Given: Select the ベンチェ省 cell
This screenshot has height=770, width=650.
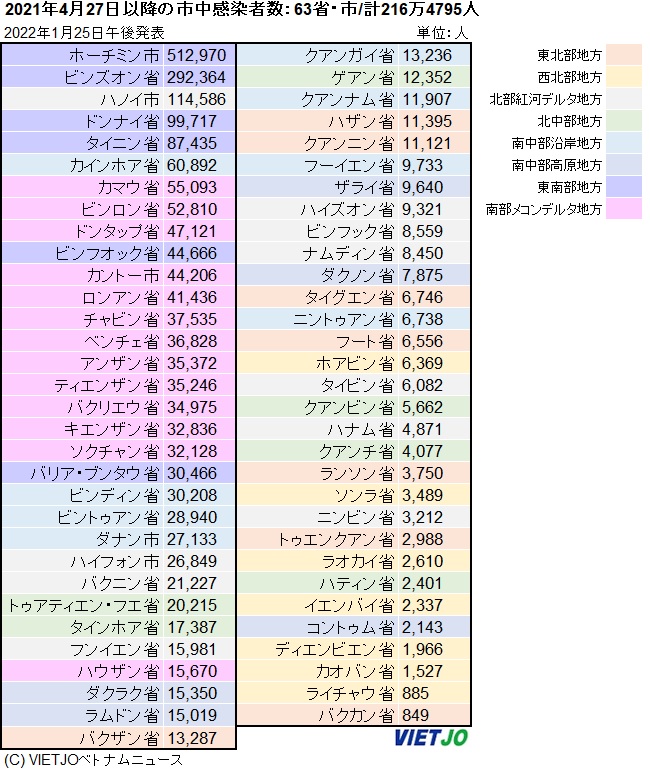Looking at the screenshot, I should coord(82,341).
